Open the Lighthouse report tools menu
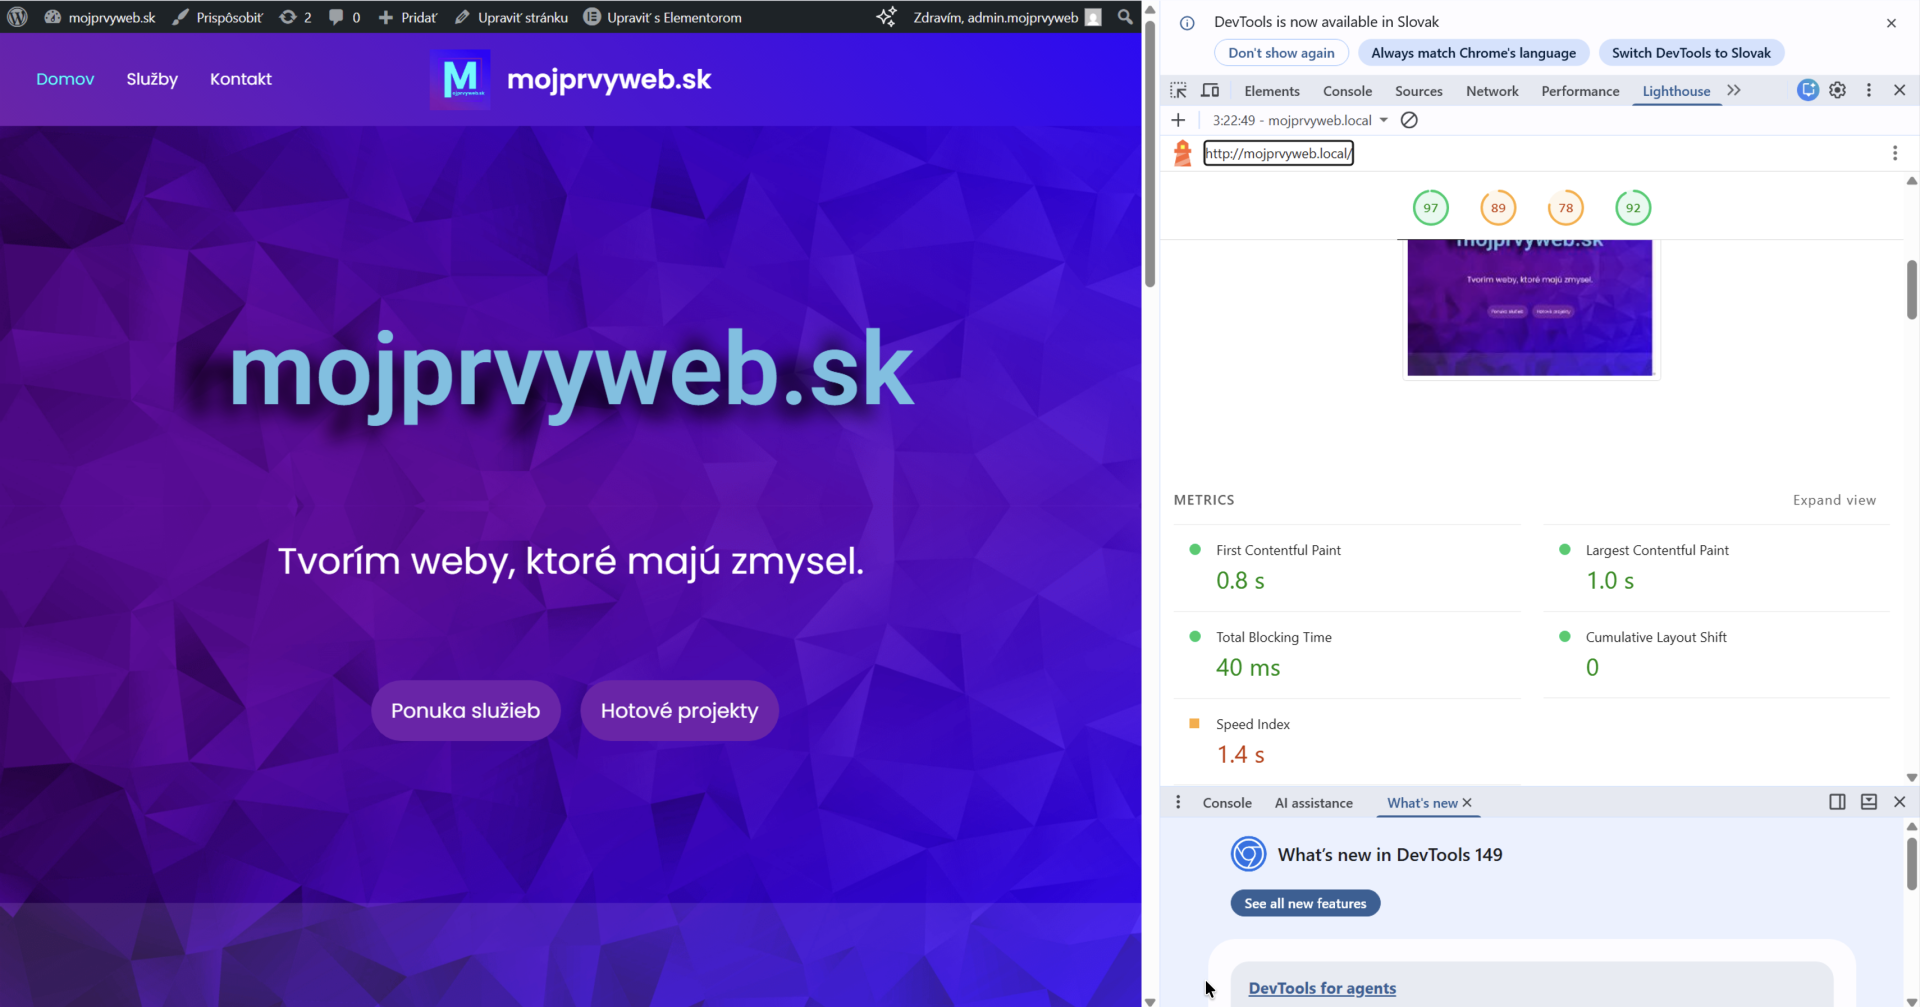The height and width of the screenshot is (1007, 1920). 1895,153
